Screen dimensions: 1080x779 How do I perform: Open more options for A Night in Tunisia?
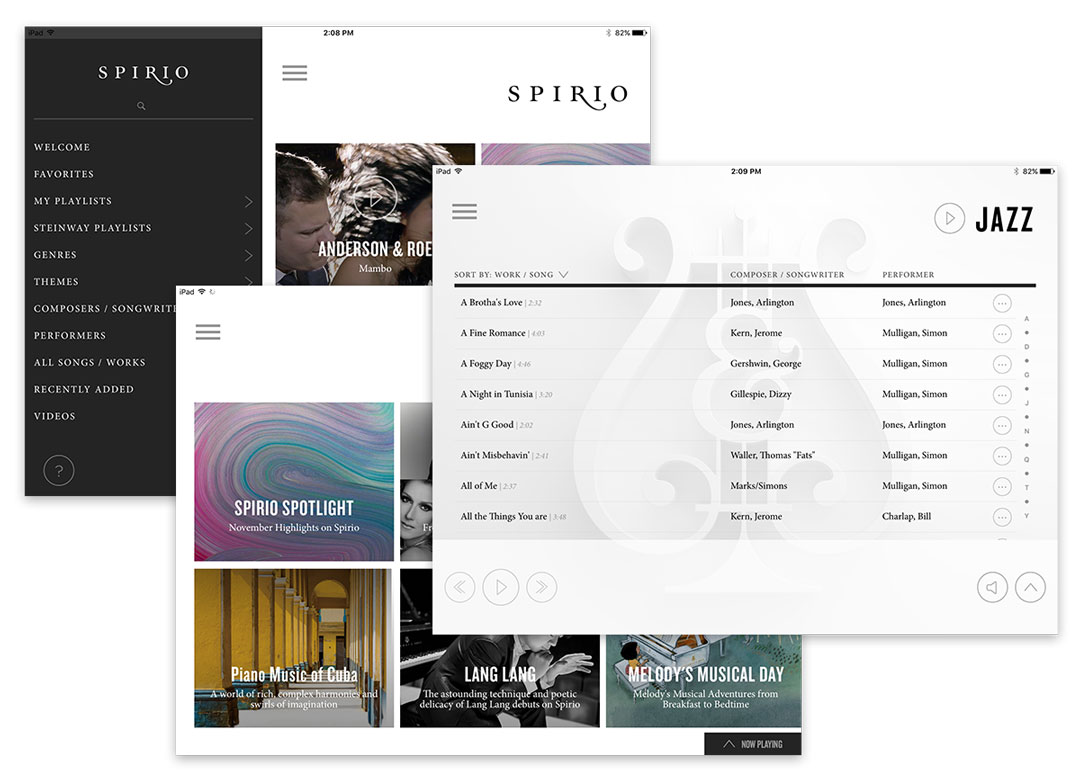(1002, 395)
